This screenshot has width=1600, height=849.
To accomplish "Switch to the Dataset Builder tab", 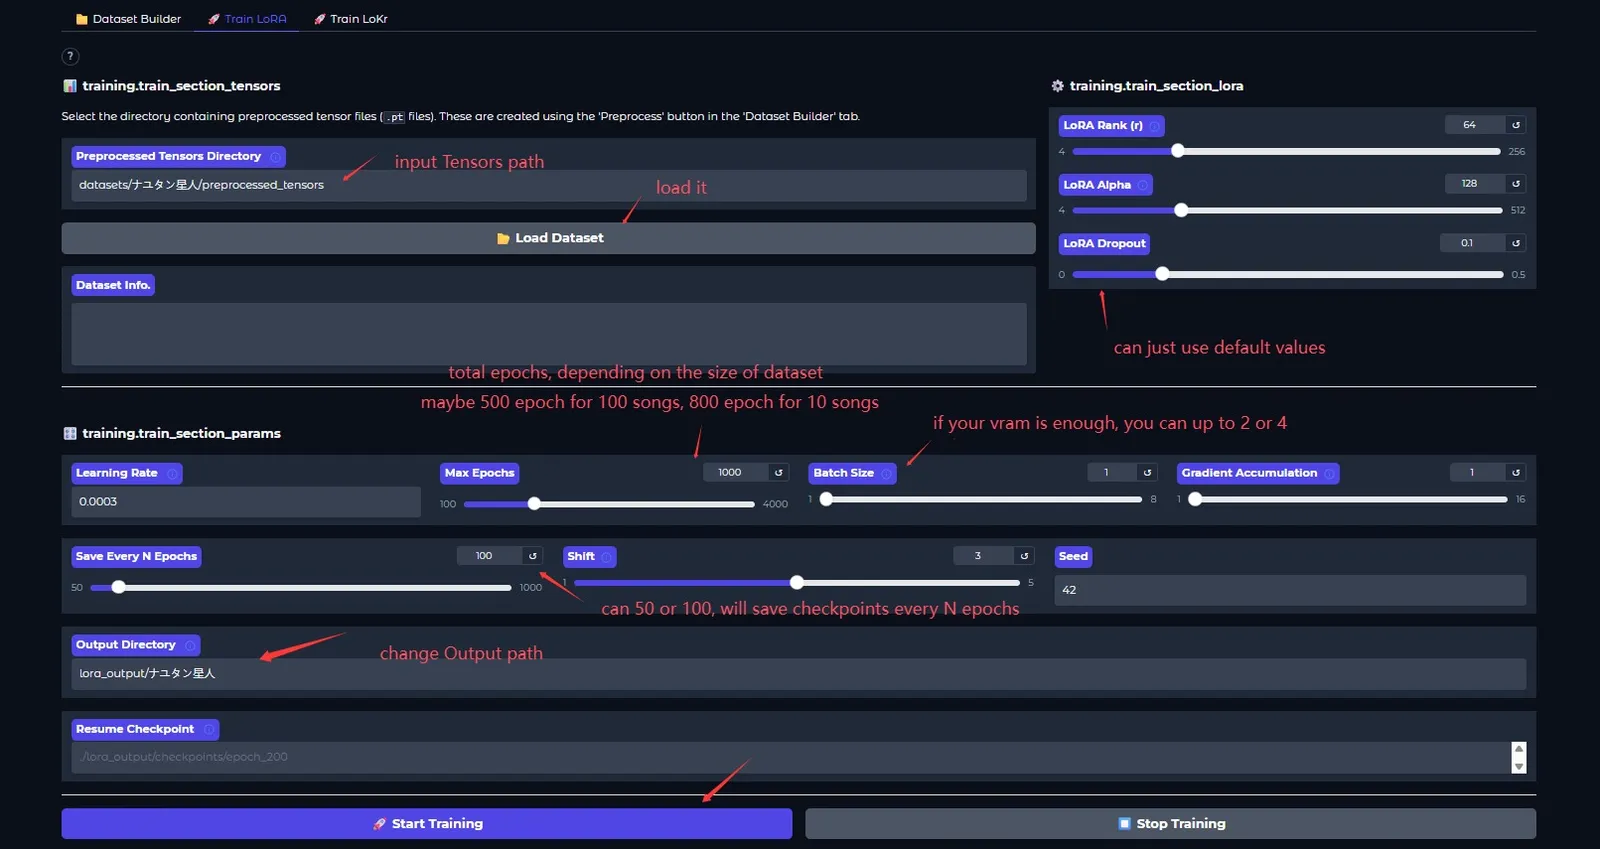I will pyautogui.click(x=128, y=19).
